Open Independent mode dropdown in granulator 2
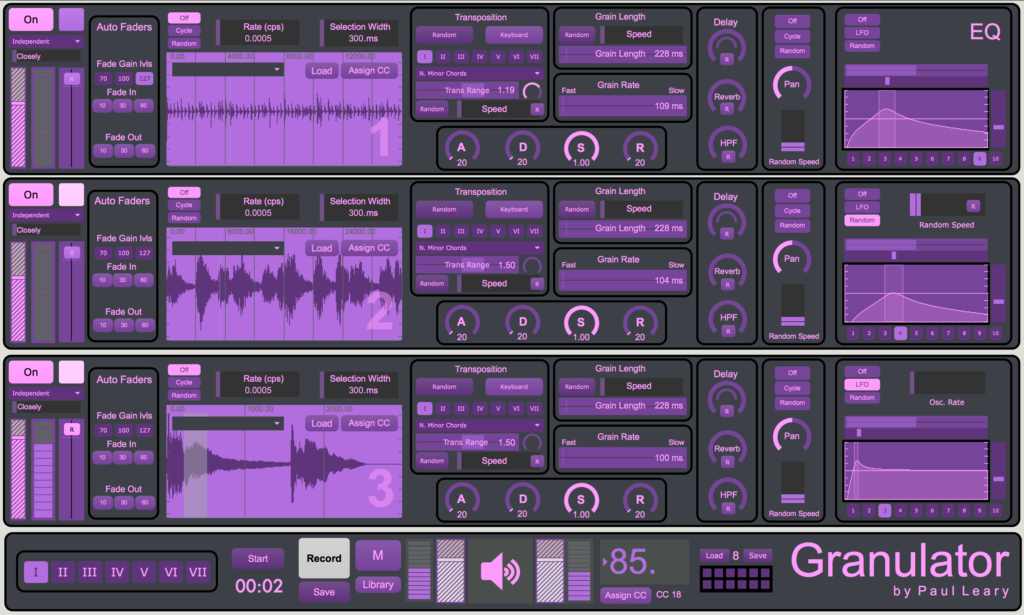The width and height of the screenshot is (1024, 615). point(46,215)
